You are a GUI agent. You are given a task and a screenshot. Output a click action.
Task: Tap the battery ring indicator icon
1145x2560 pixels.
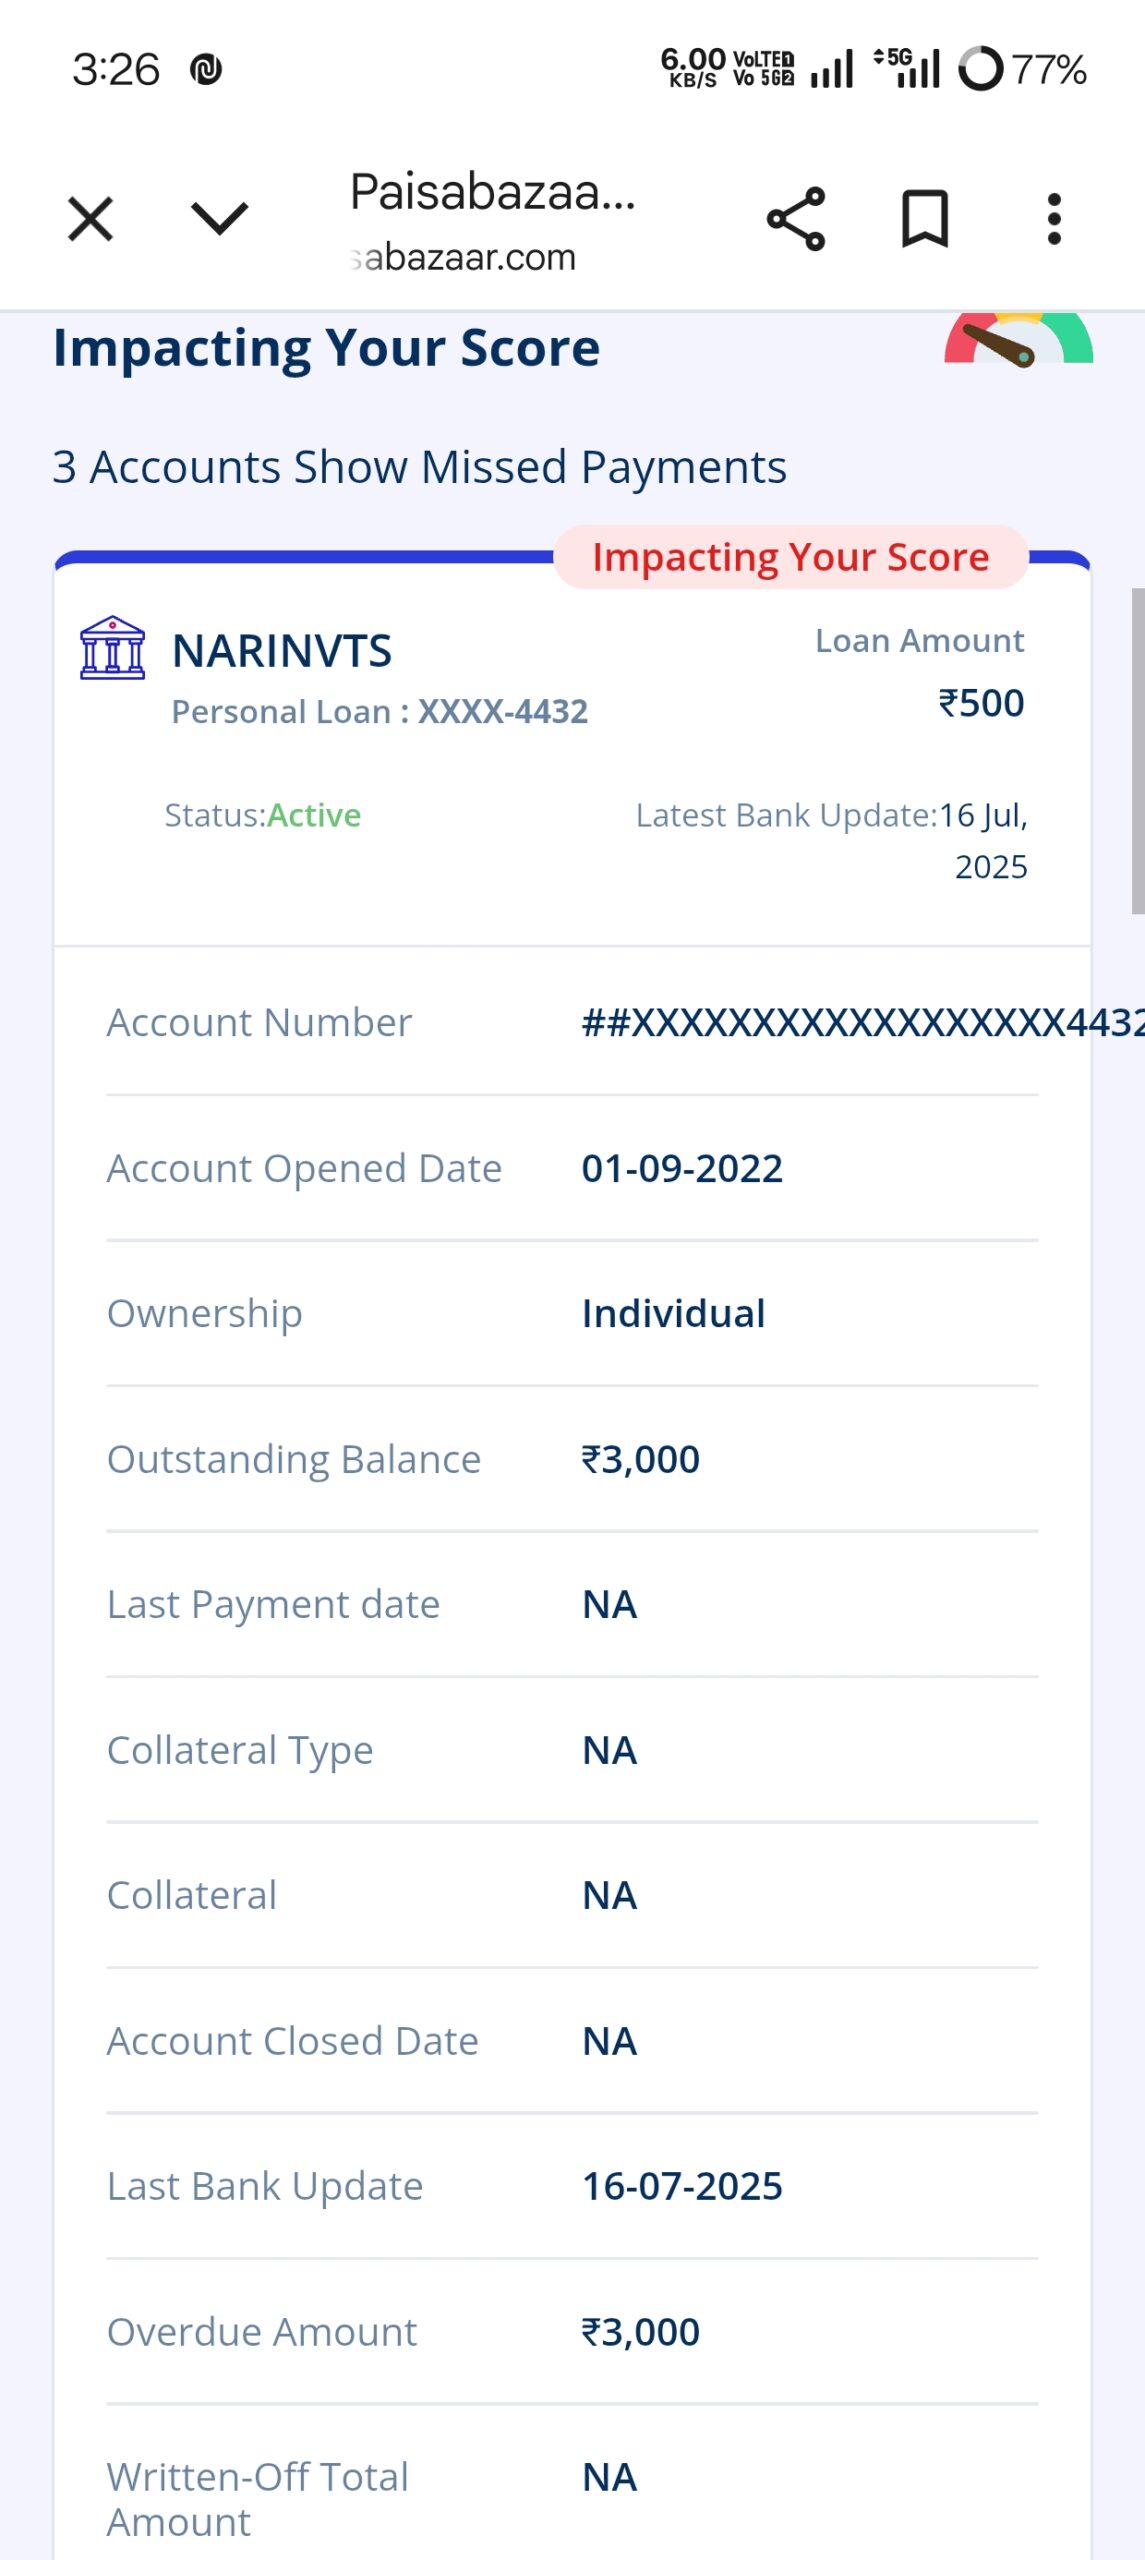click(x=980, y=69)
